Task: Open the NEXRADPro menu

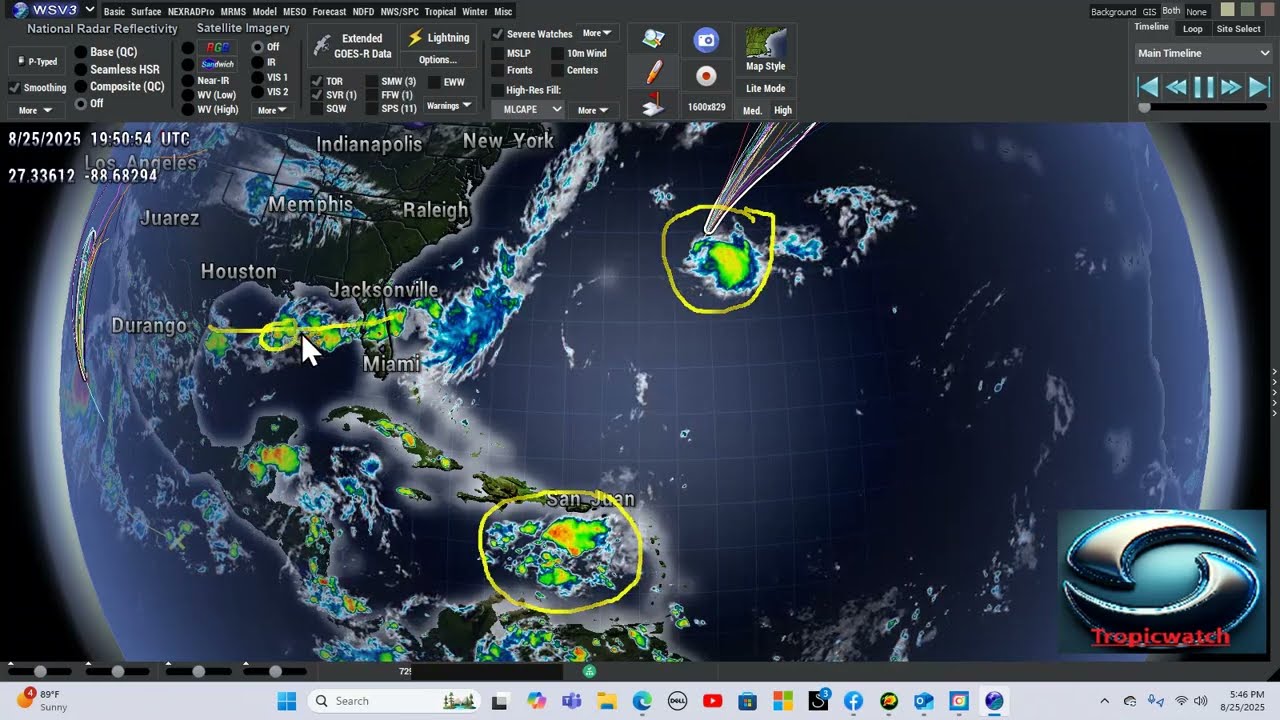Action: 191,11
